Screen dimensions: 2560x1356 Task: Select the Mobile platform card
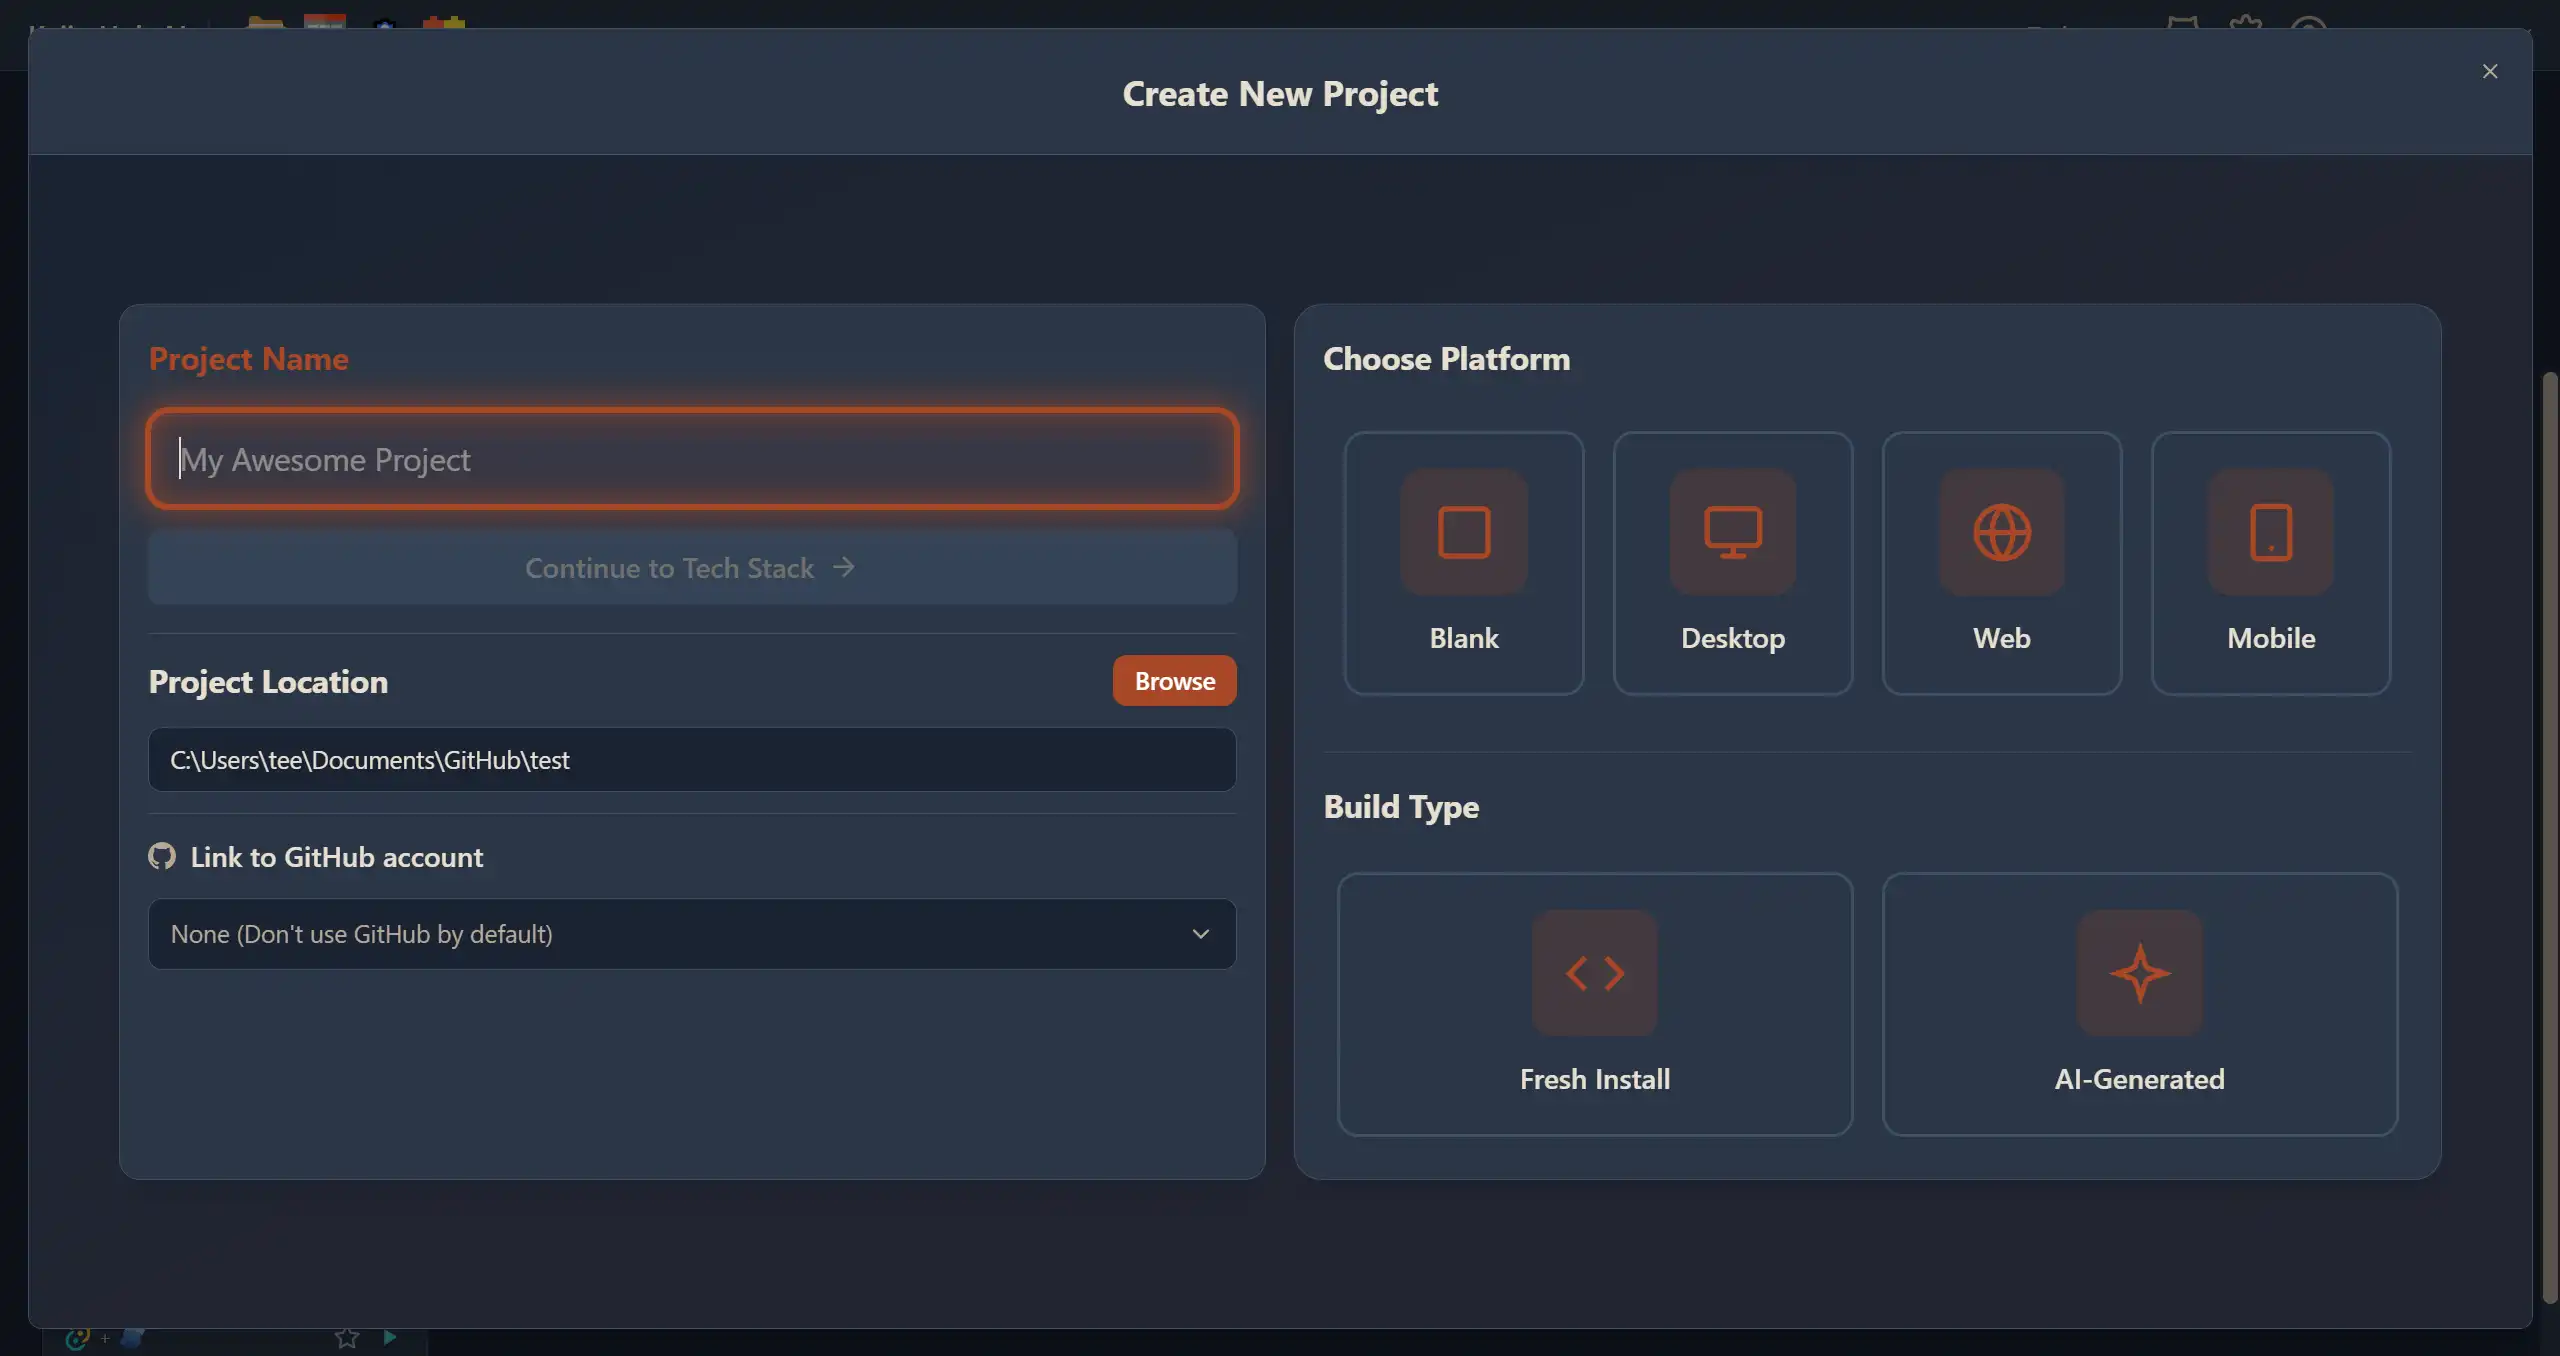click(x=2270, y=563)
